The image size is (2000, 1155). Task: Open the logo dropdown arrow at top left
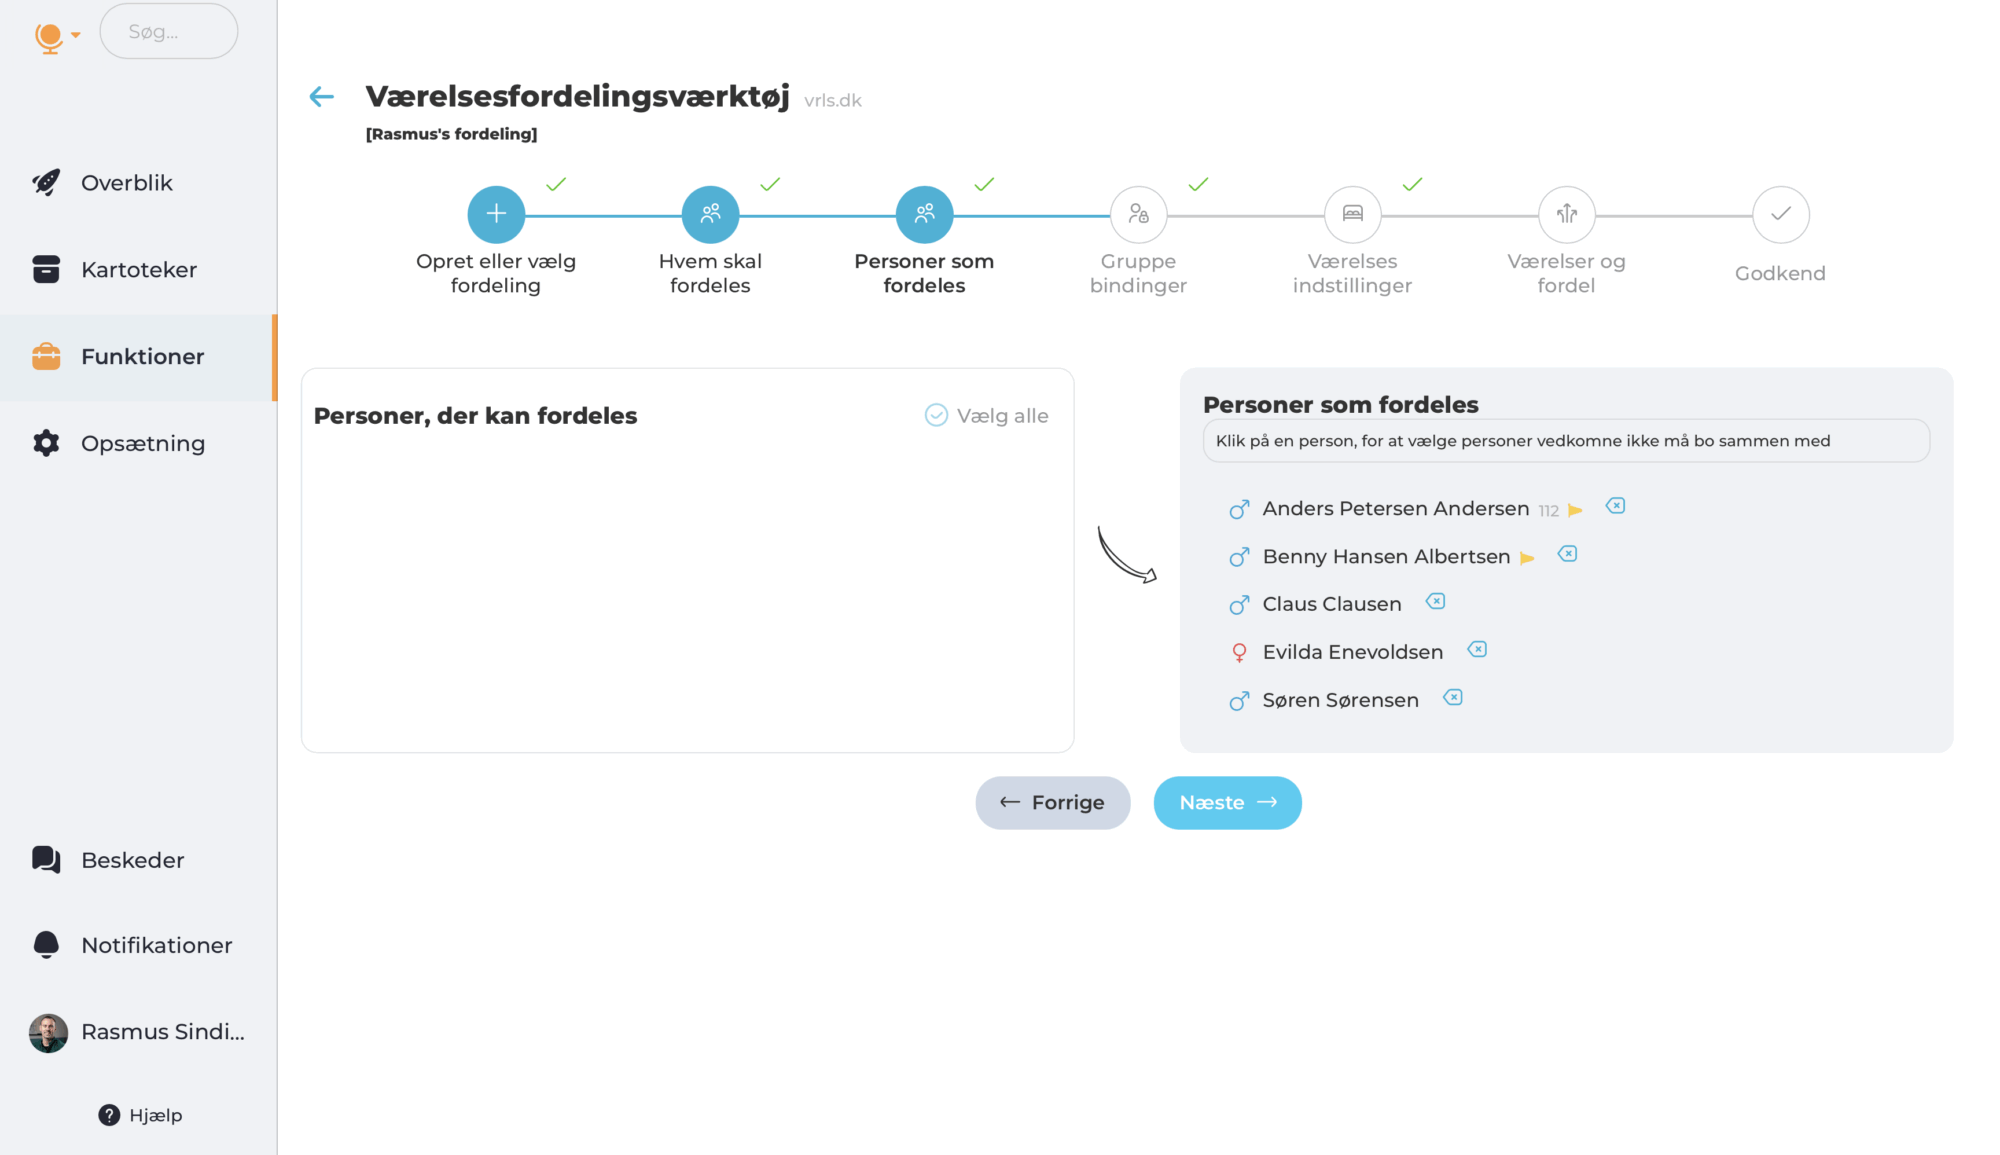pyautogui.click(x=76, y=35)
